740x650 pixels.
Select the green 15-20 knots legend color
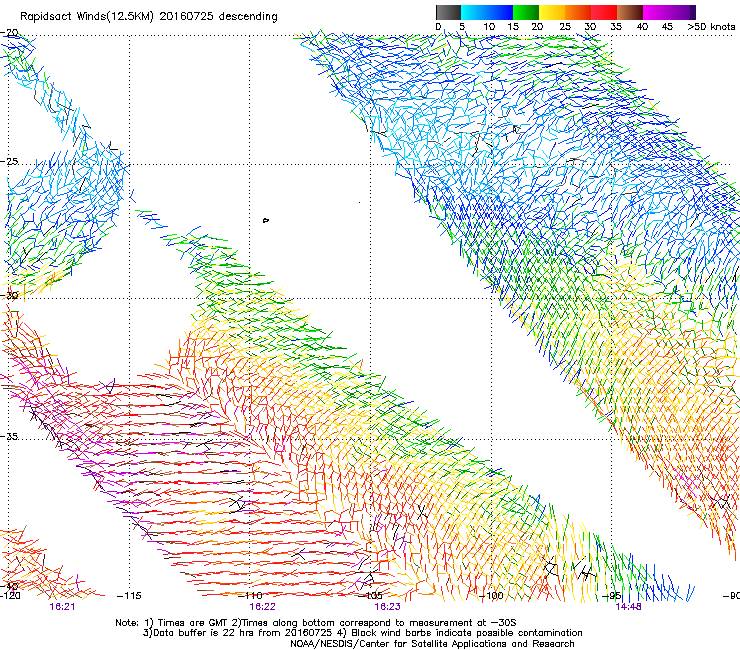(526, 12)
